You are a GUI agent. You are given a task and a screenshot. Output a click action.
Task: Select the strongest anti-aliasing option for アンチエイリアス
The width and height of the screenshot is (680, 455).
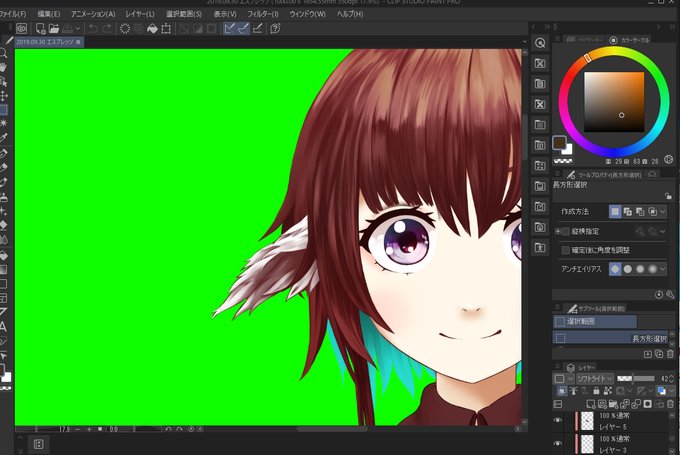pos(653,269)
